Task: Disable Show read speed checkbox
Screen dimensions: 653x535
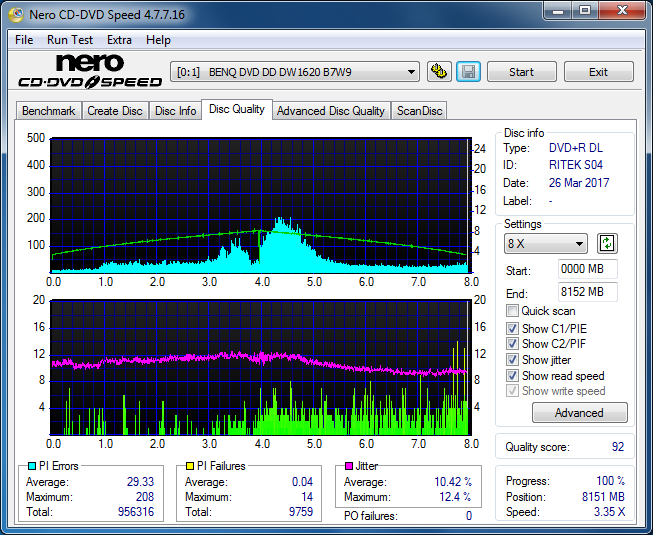Action: [x=513, y=376]
